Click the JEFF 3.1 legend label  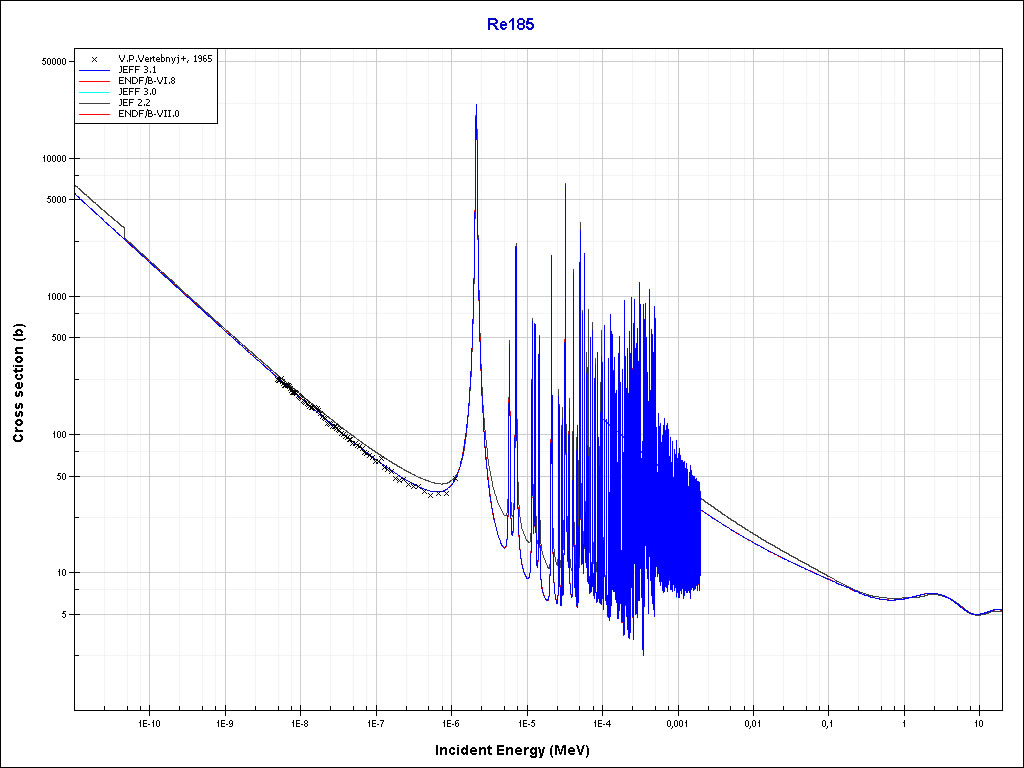(137, 70)
